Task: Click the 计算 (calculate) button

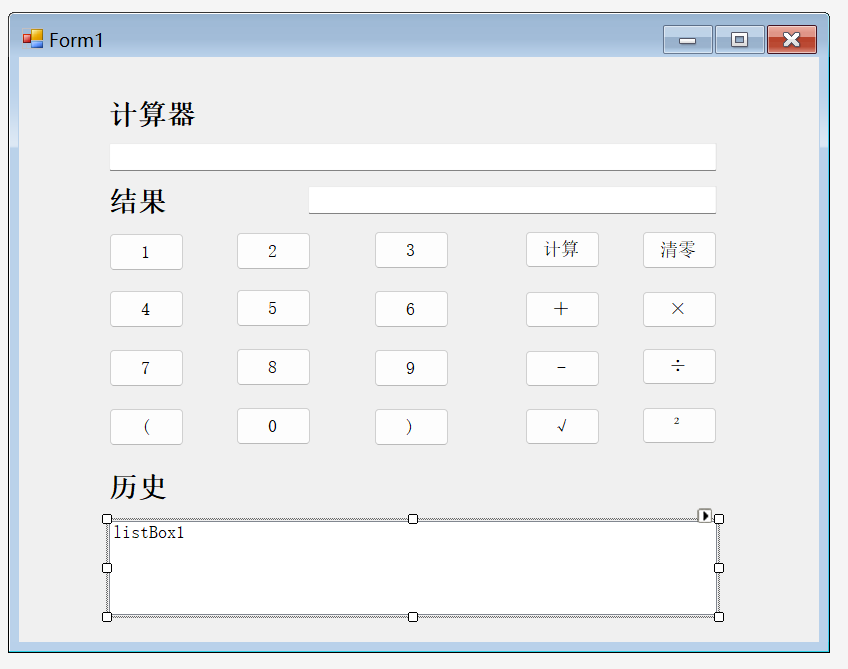Action: (562, 250)
